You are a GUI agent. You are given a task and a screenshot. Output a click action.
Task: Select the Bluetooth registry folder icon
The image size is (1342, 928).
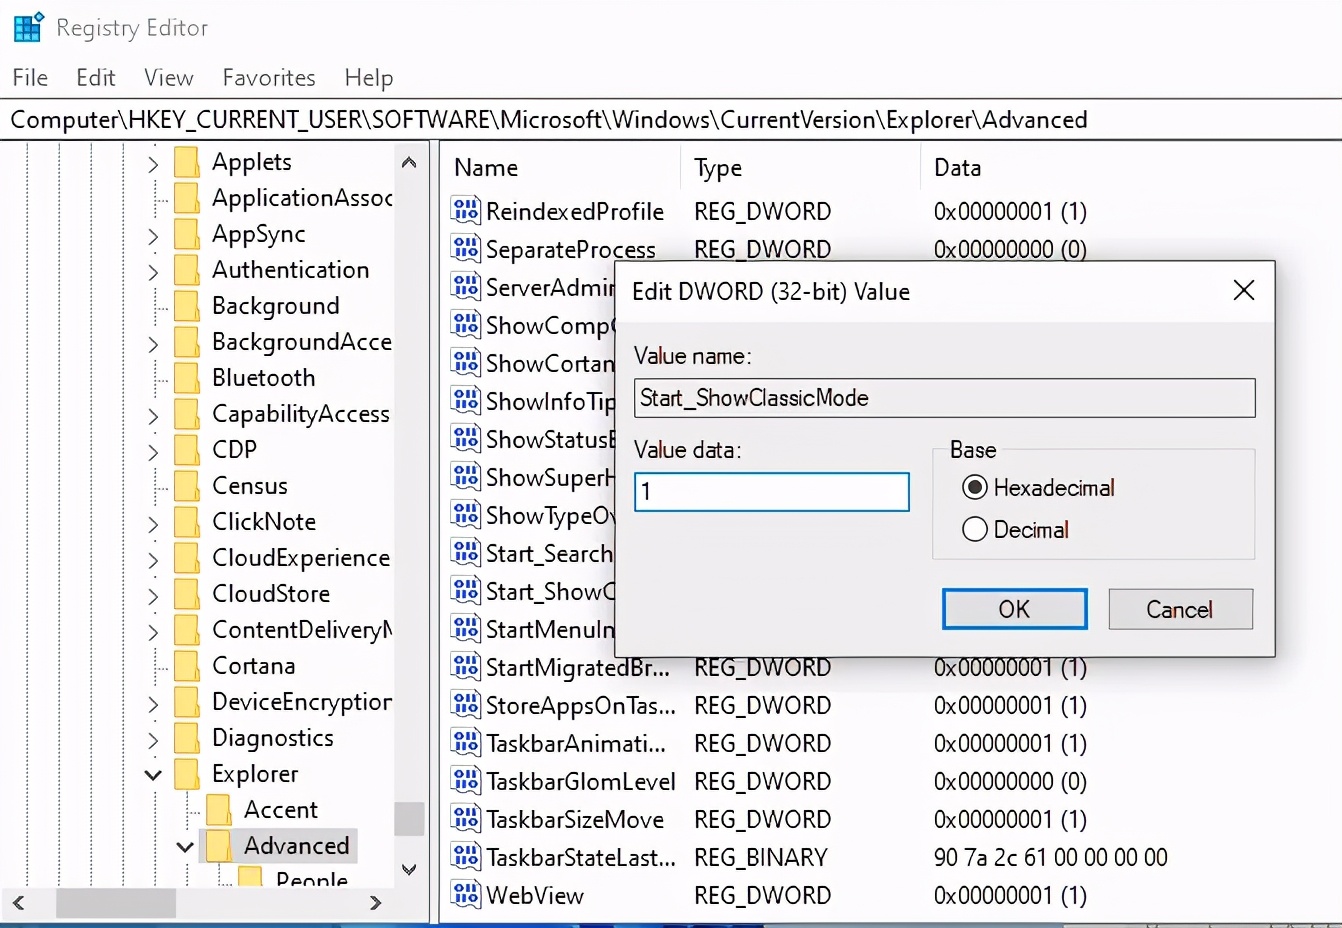pyautogui.click(x=186, y=378)
